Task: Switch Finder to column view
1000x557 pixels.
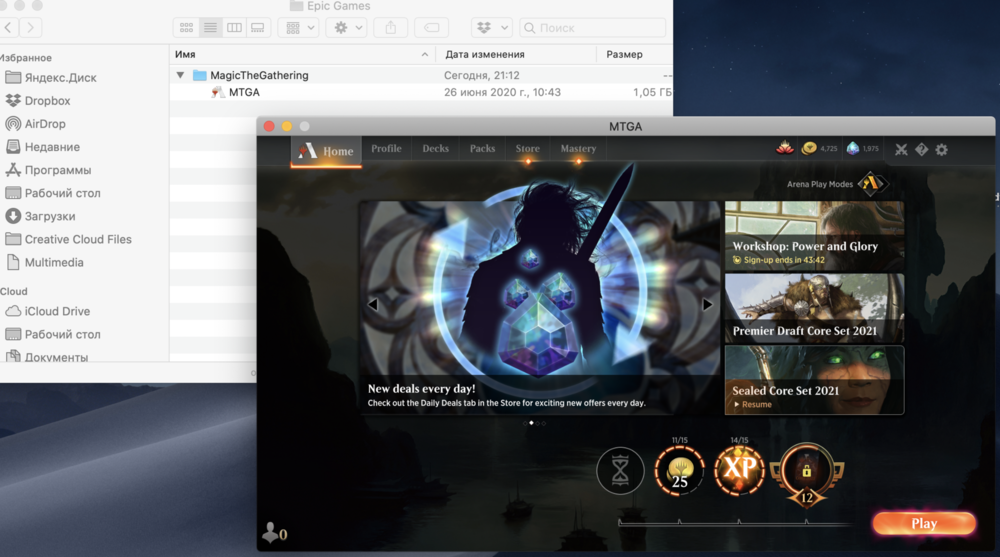Action: pyautogui.click(x=234, y=28)
